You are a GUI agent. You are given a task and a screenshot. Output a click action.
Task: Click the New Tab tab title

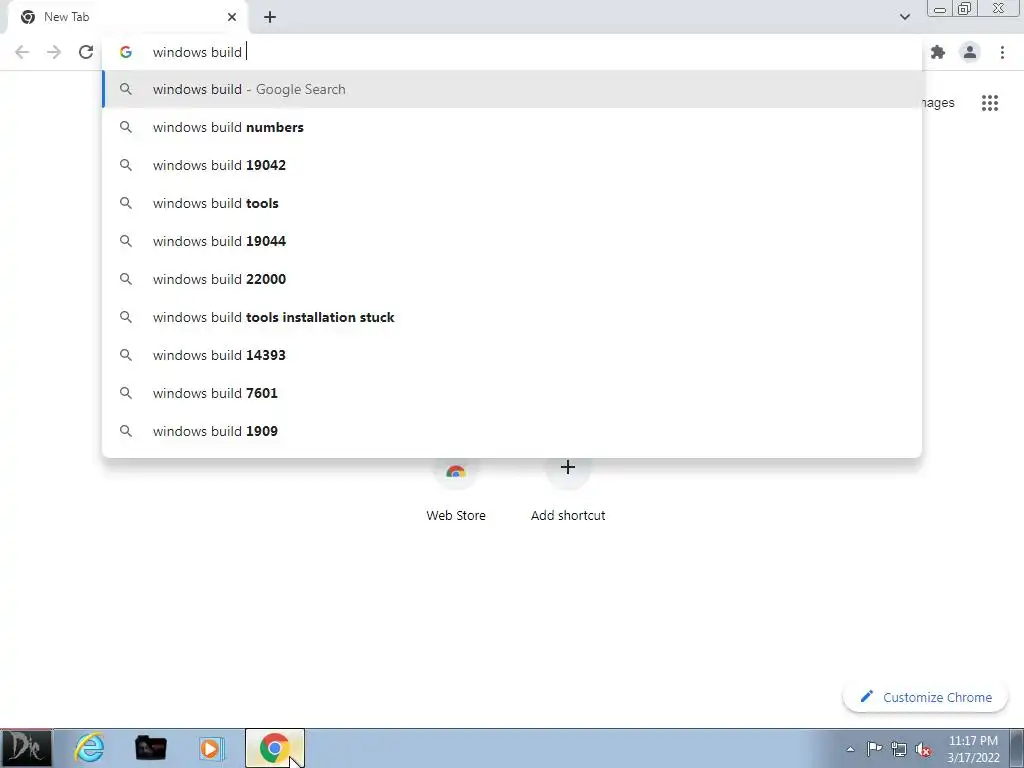pyautogui.click(x=67, y=17)
